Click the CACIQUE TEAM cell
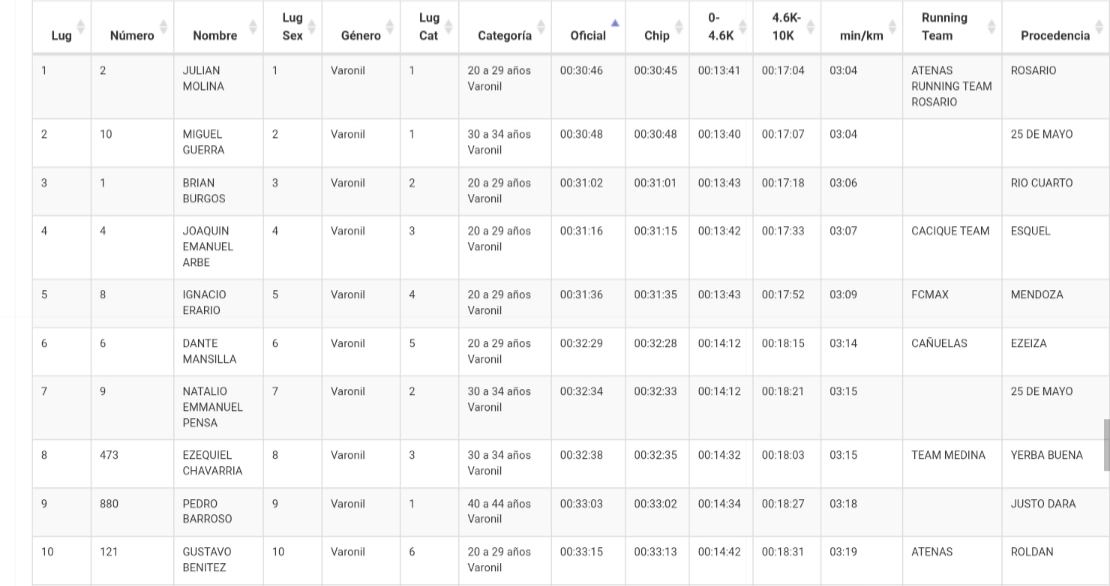This screenshot has height=586, width=1110. click(x=950, y=231)
